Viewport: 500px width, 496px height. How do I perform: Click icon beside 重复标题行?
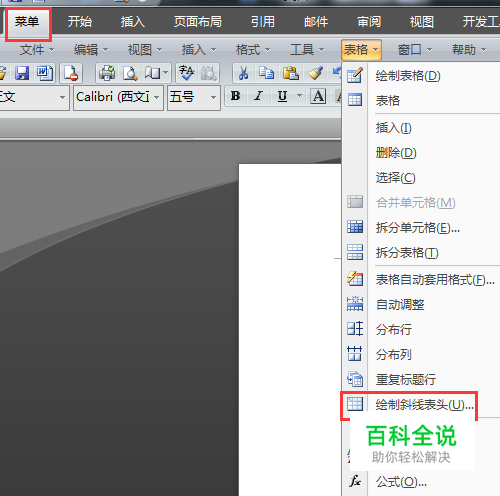pos(355,379)
